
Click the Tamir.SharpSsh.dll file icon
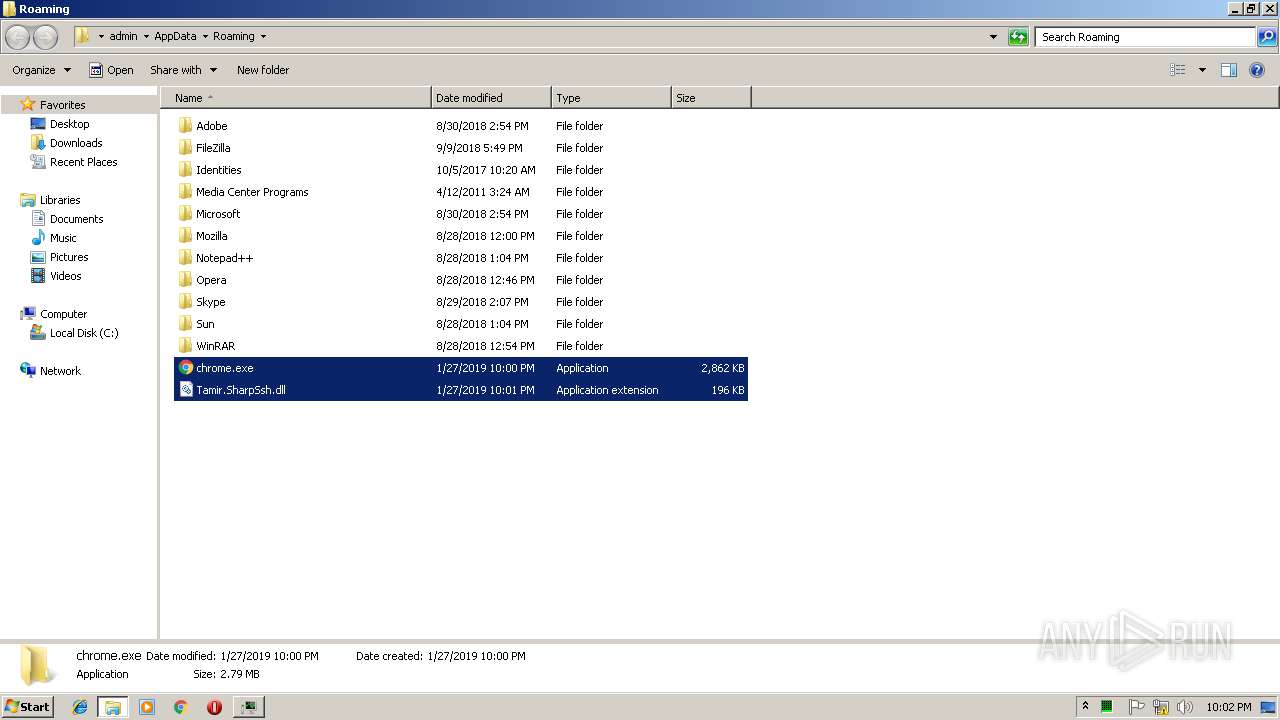[186, 390]
